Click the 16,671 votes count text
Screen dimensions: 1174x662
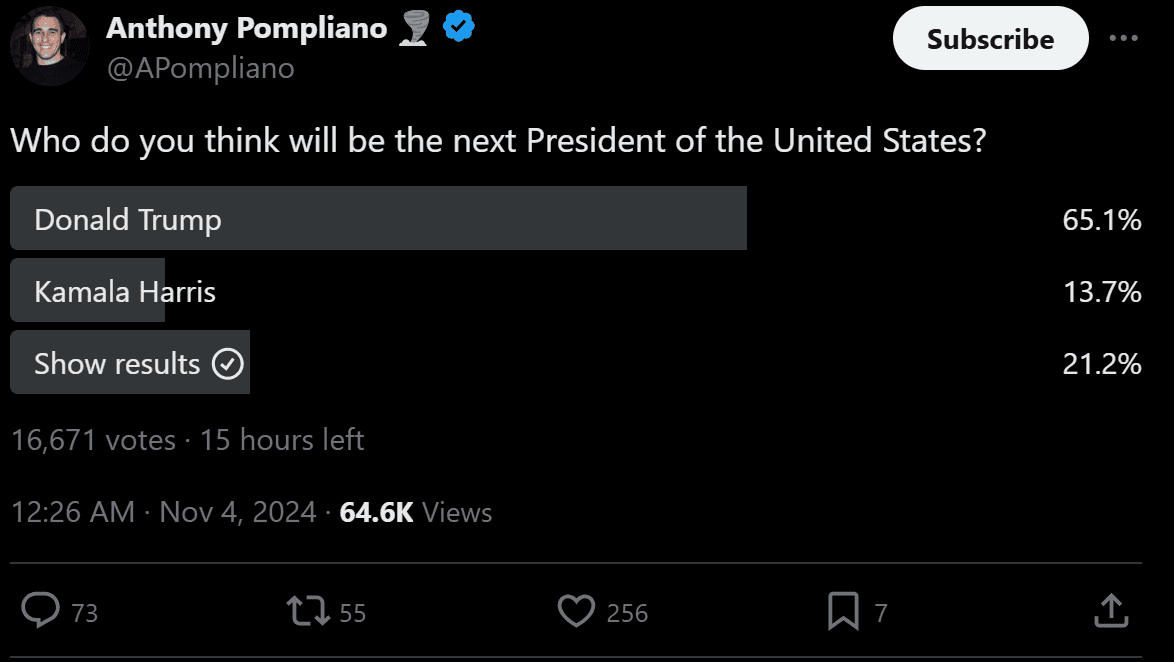click(93, 440)
